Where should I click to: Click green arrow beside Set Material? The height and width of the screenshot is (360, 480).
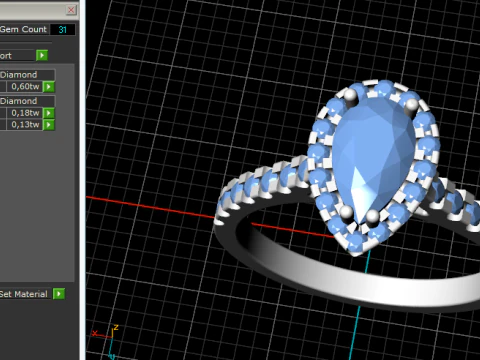point(59,294)
